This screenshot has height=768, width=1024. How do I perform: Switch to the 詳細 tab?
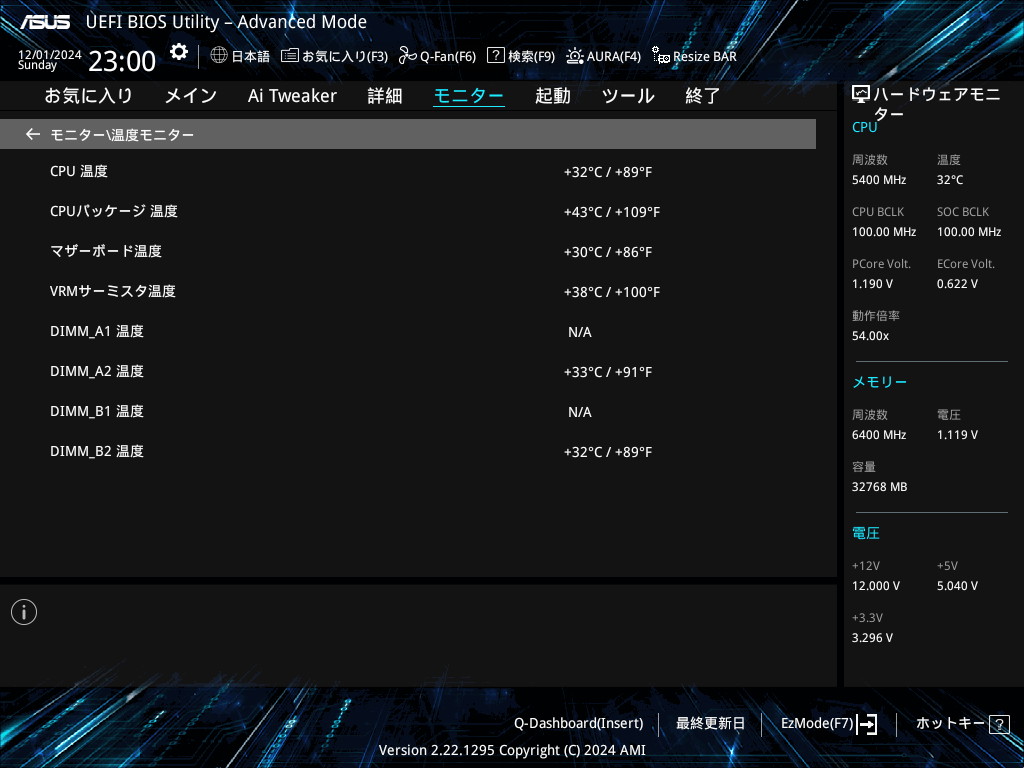(385, 96)
